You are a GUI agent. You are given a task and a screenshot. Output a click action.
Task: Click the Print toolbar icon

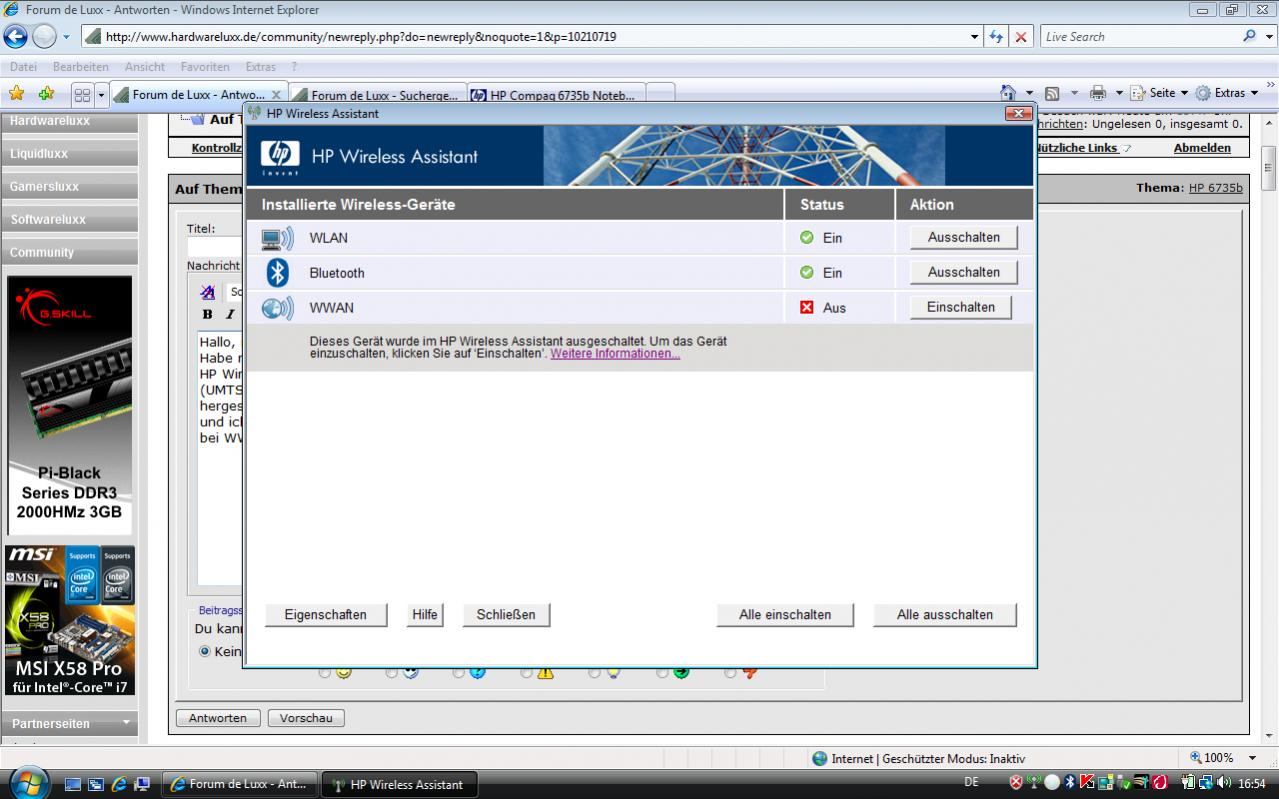tap(1098, 93)
